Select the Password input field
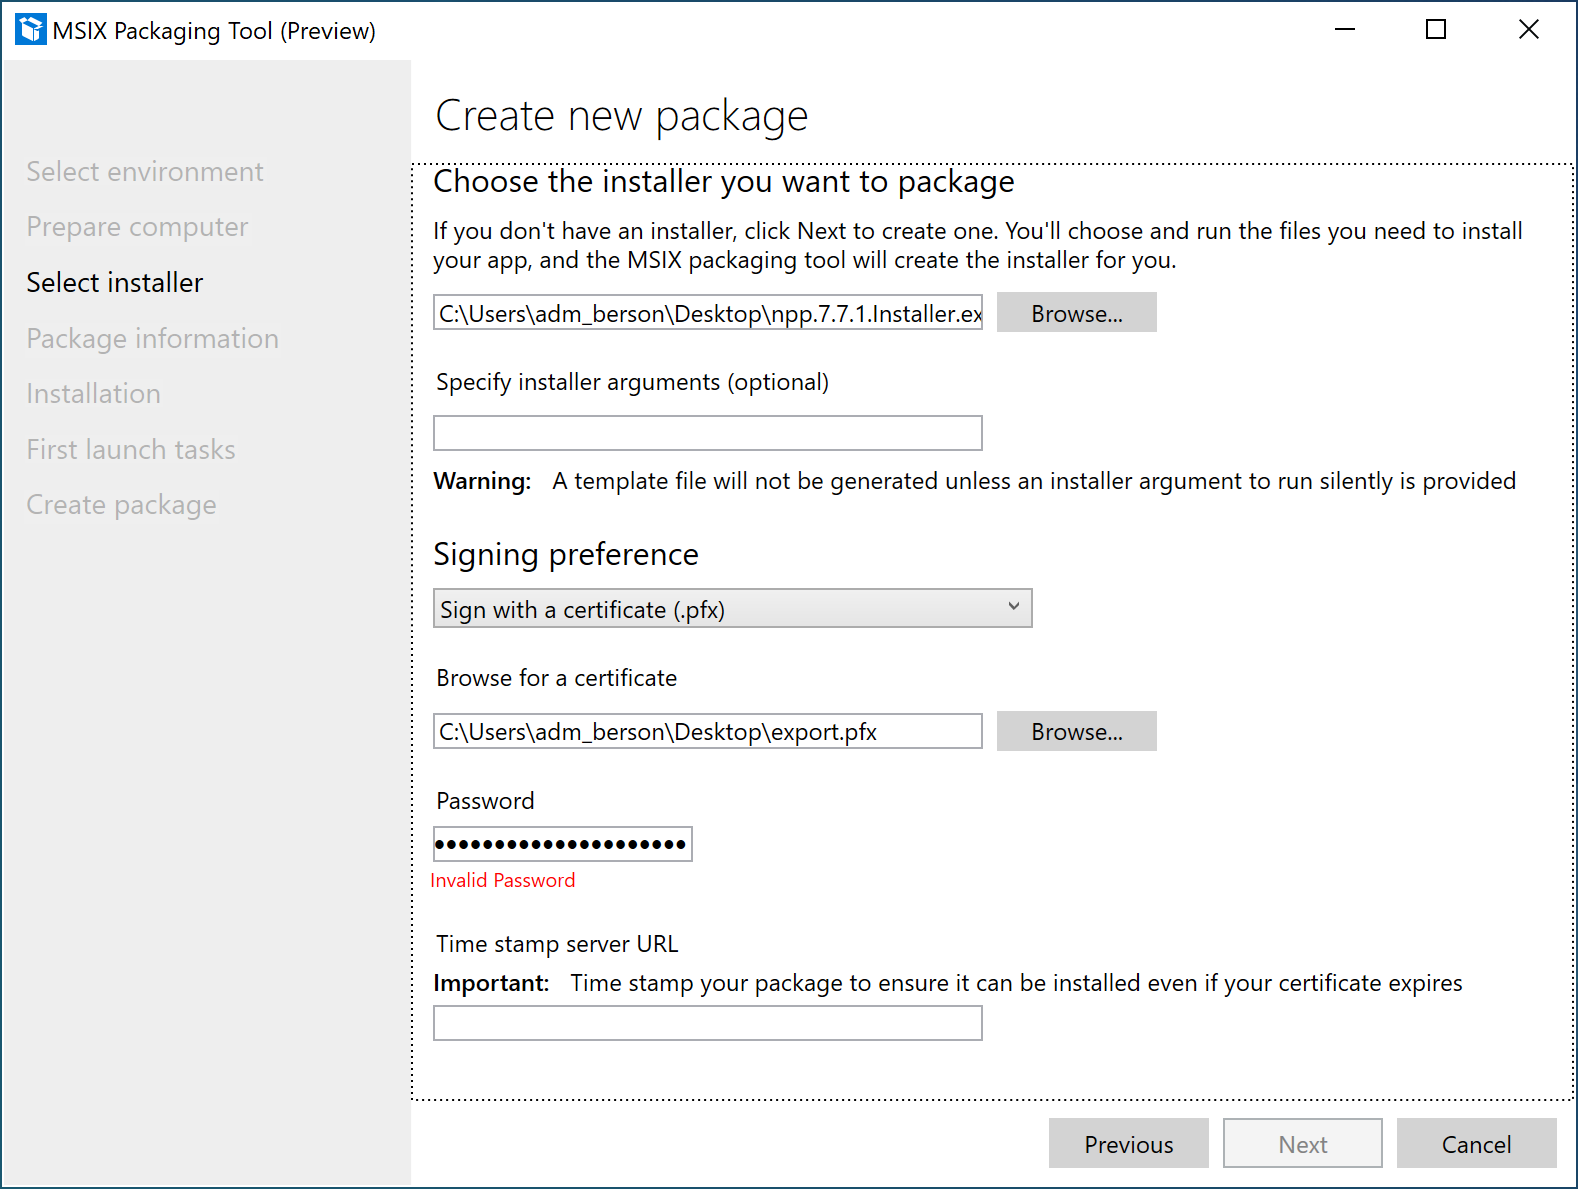 click(562, 844)
